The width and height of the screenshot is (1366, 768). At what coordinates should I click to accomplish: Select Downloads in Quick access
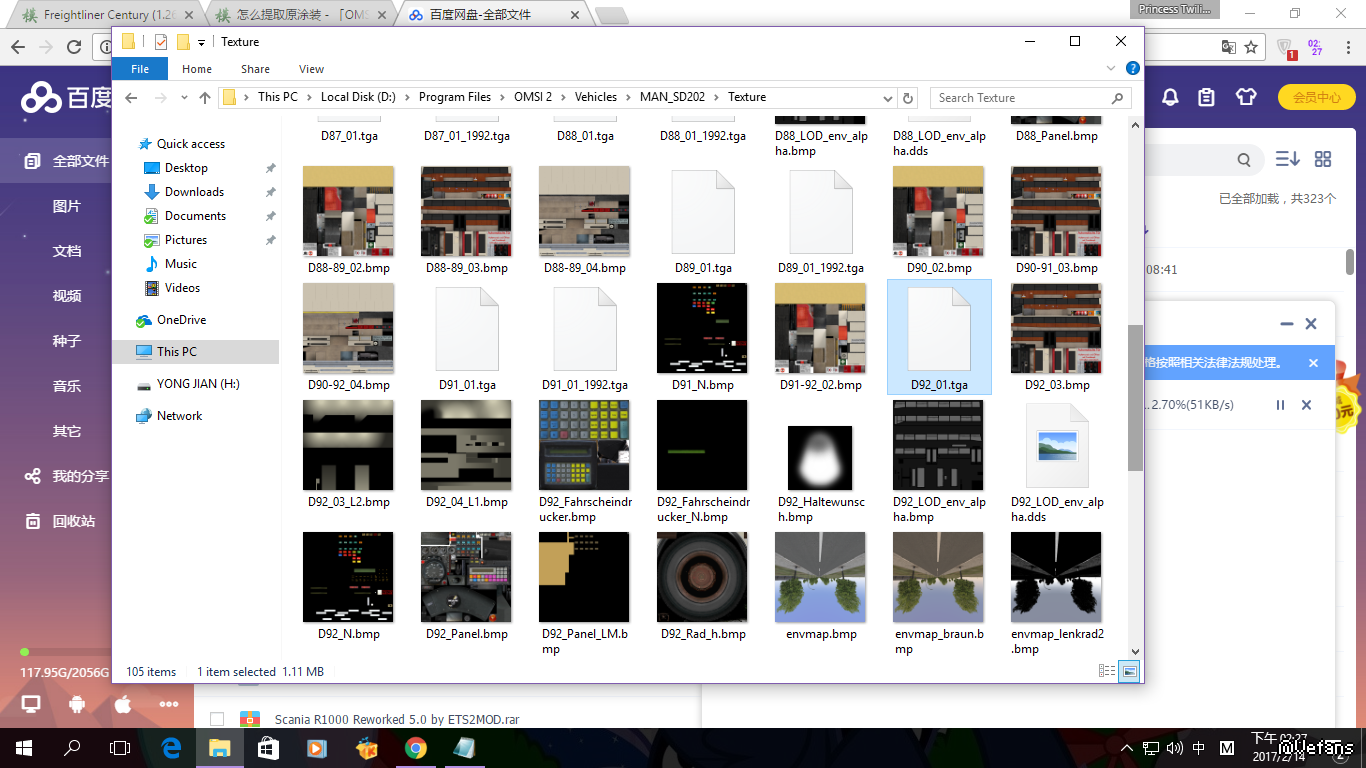(194, 192)
